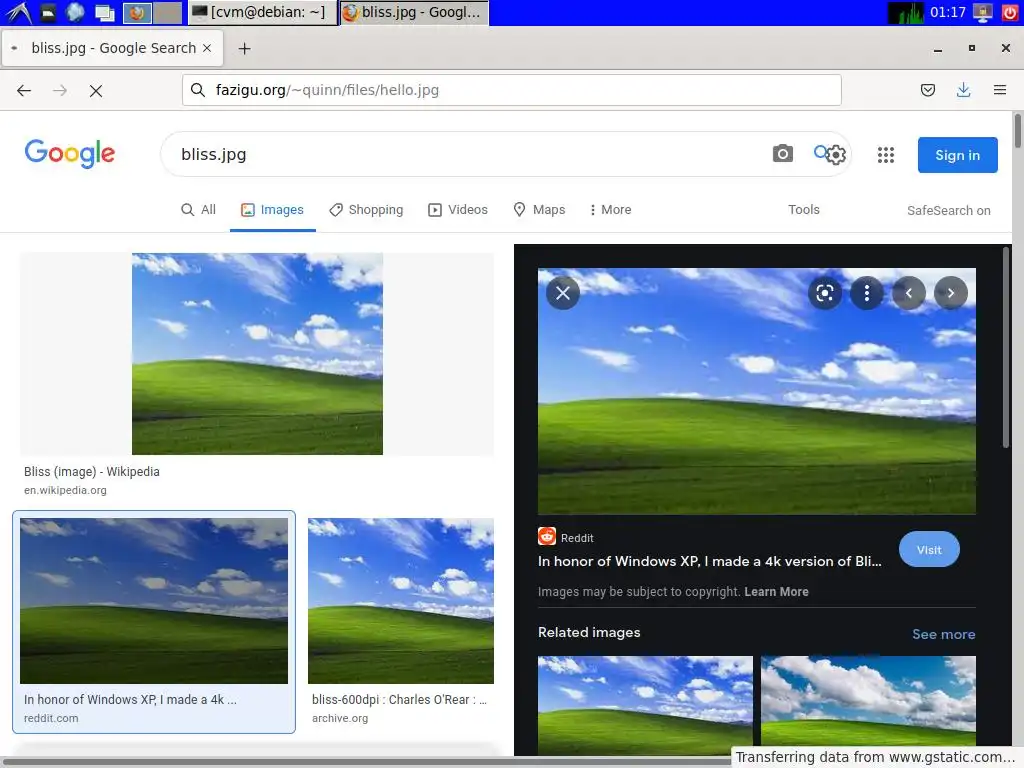Go to next image in preview
This screenshot has height=768, width=1024.
pos(951,293)
